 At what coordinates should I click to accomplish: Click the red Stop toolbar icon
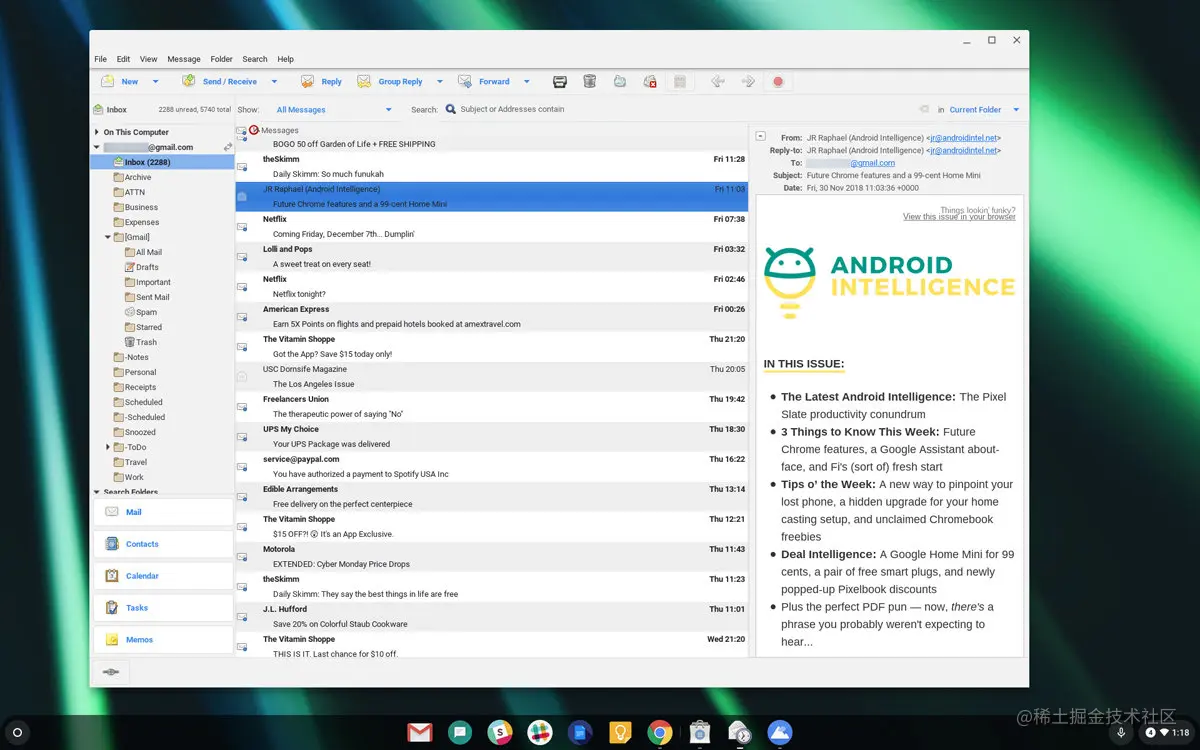pos(778,82)
